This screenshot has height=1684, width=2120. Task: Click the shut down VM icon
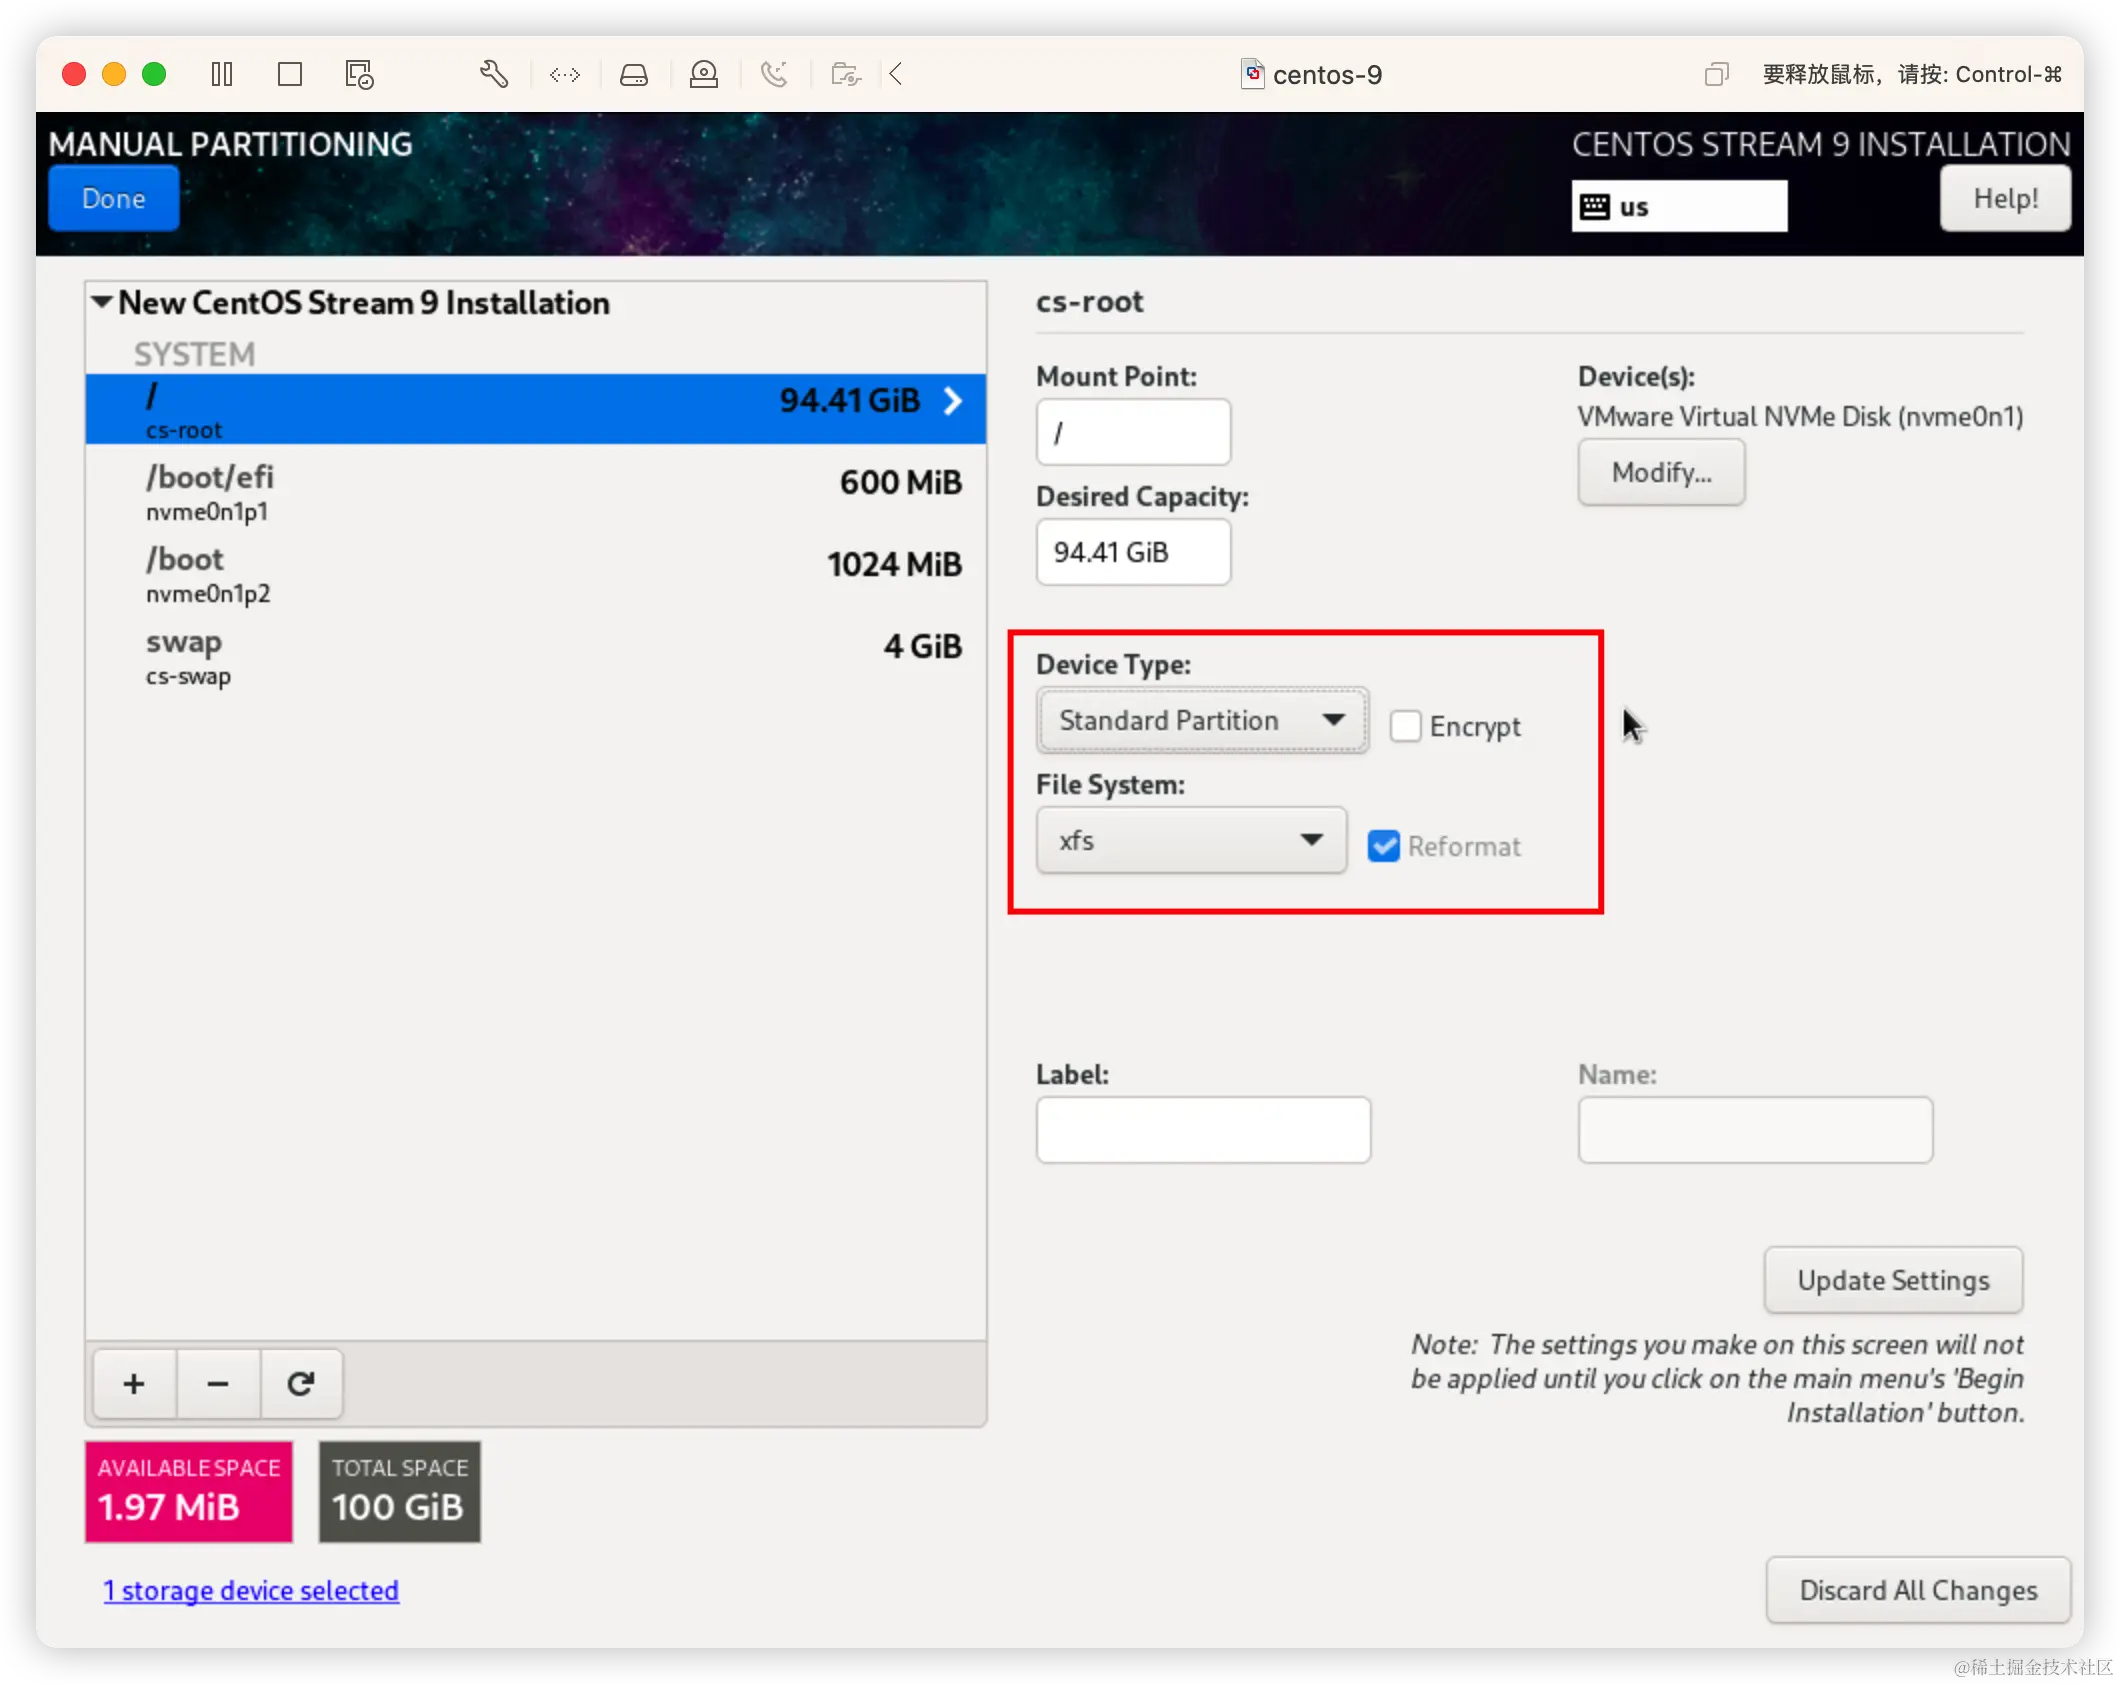(x=290, y=74)
